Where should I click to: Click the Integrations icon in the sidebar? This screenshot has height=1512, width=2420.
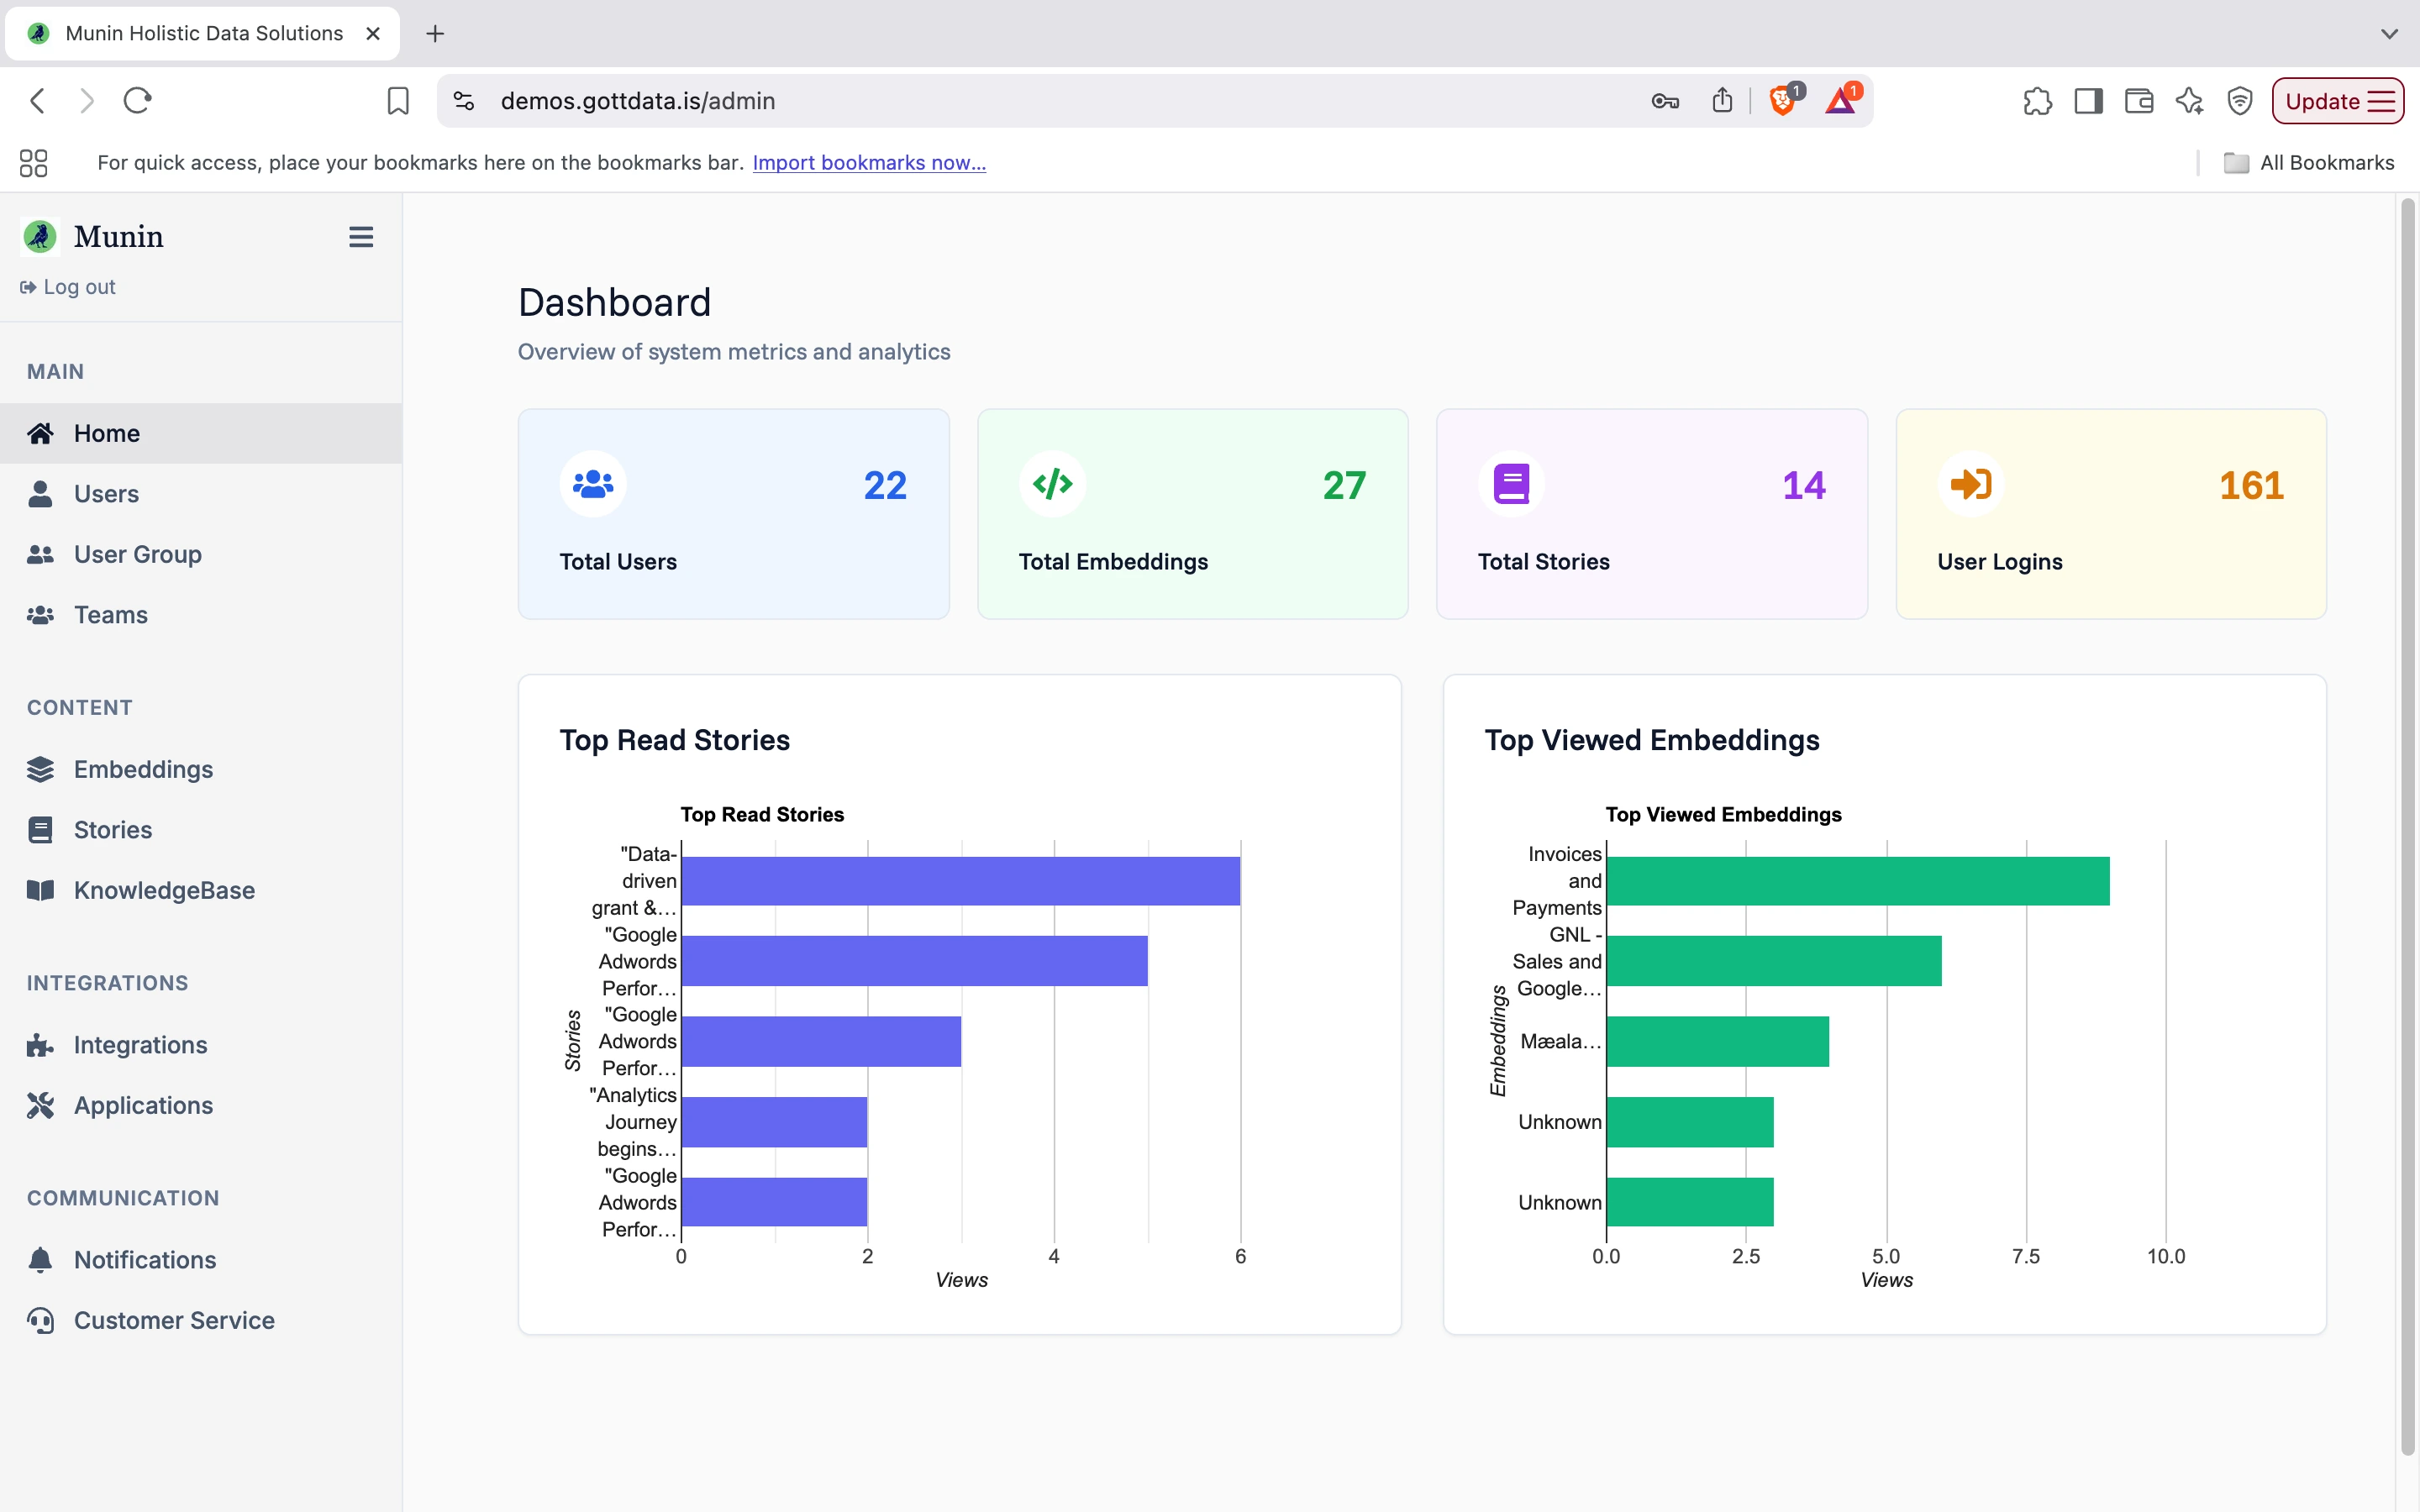[x=40, y=1045]
